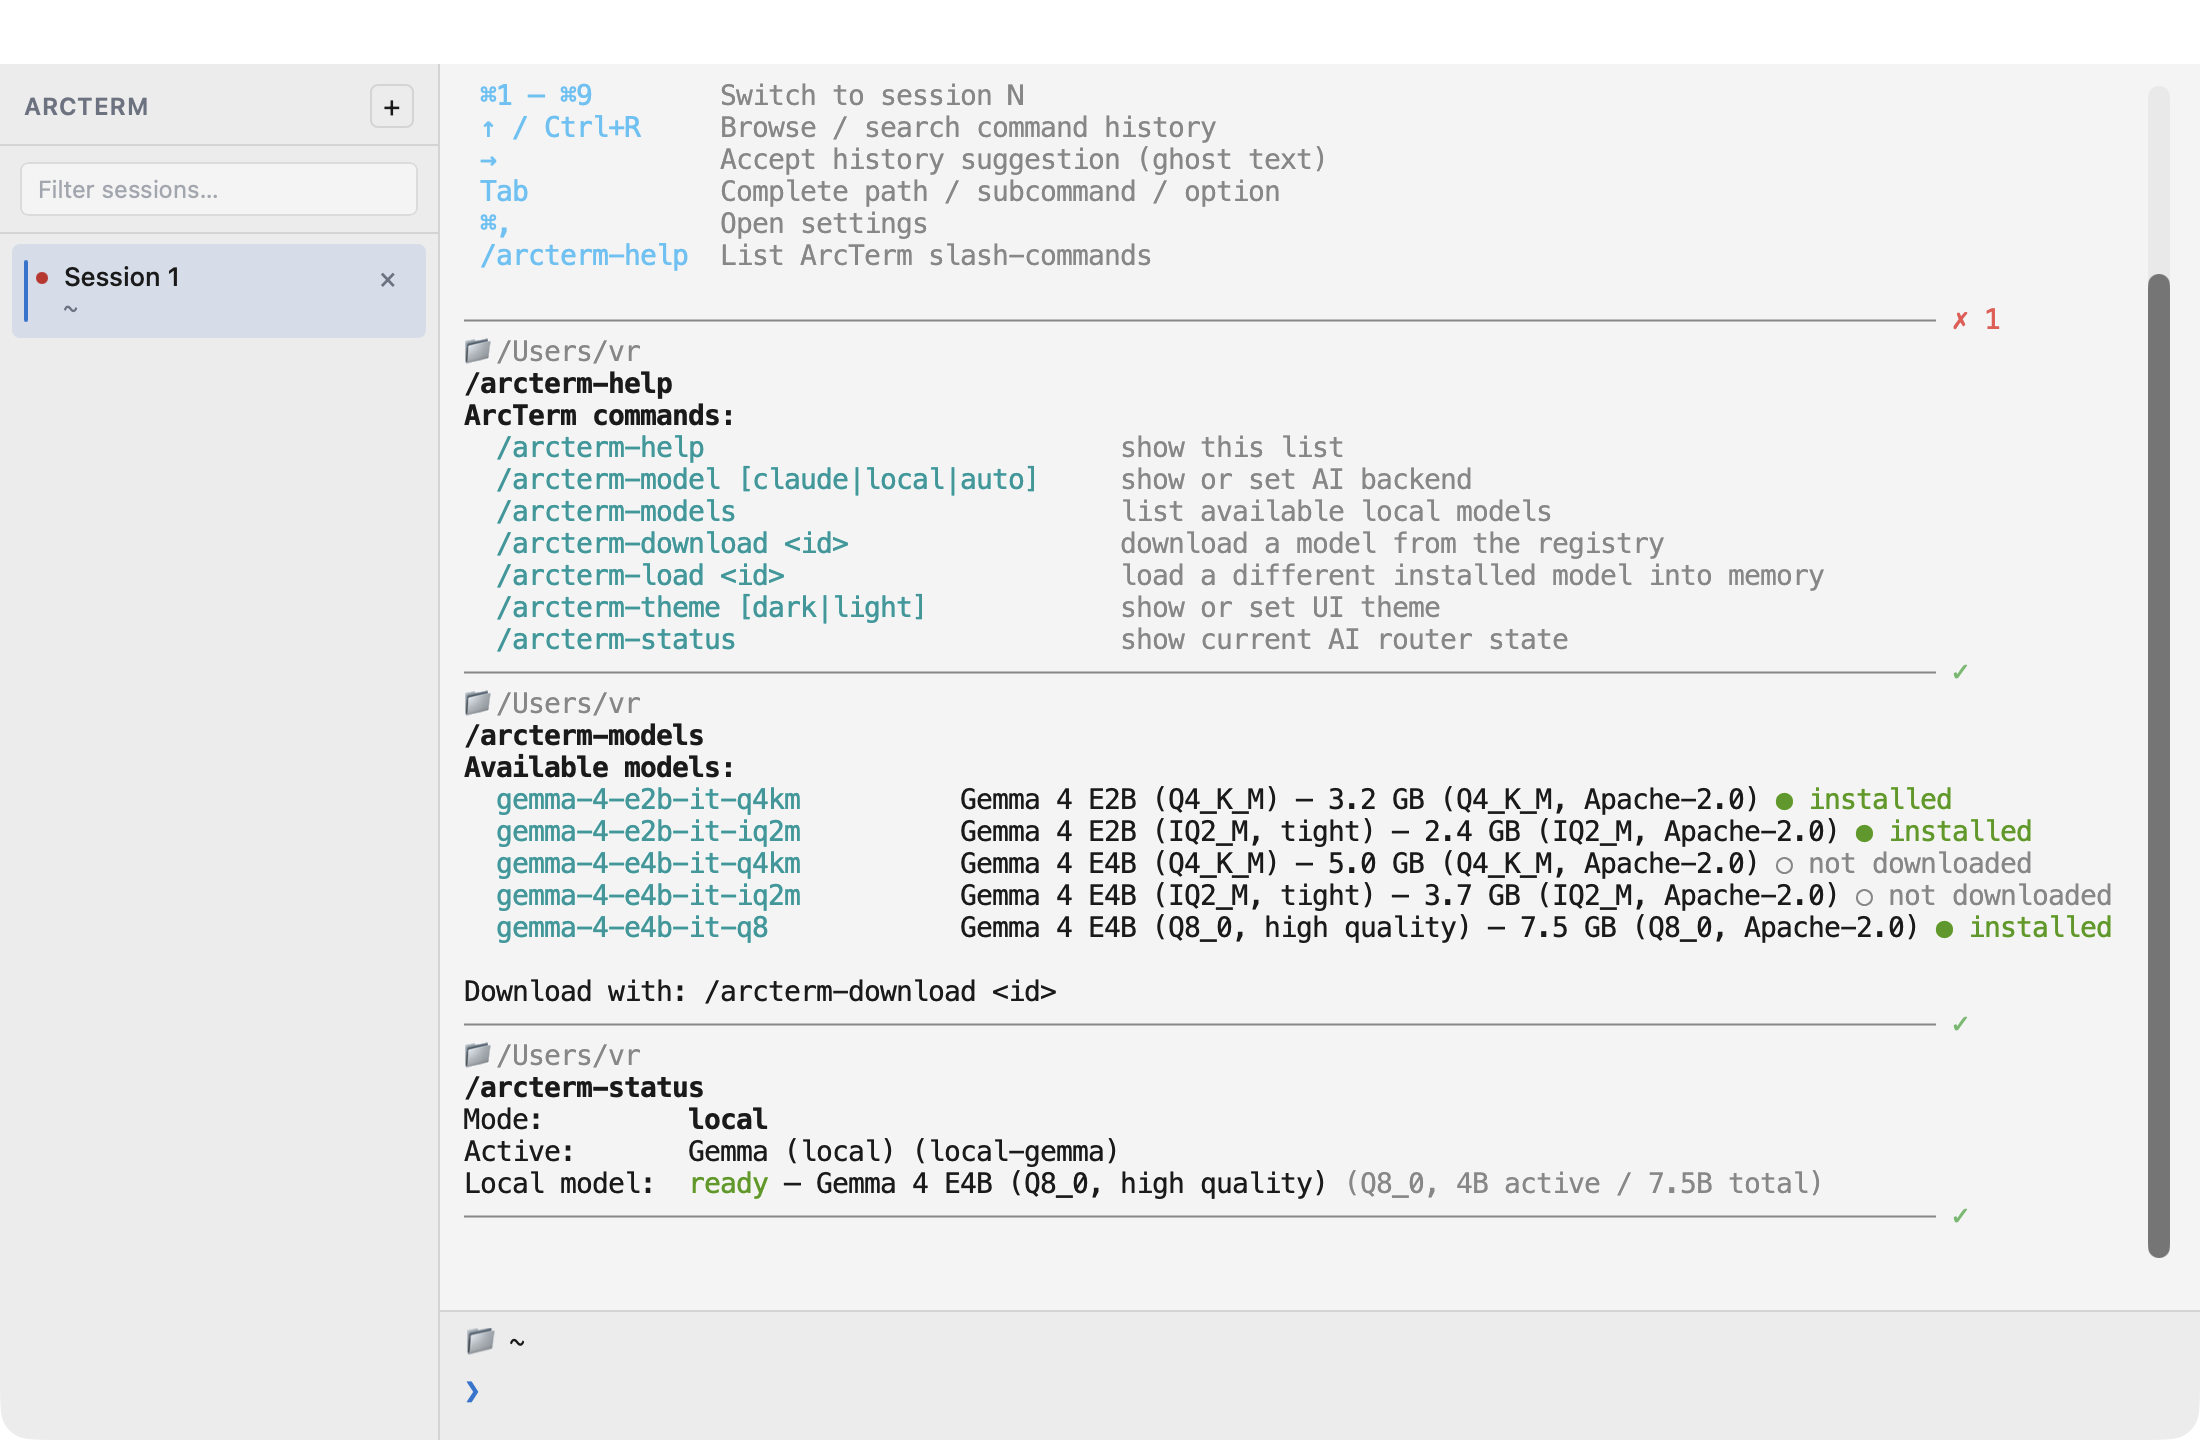Click /arcterm-model [claude|local|auto] command
Screen dimensions: 2200x1440
[767, 480]
